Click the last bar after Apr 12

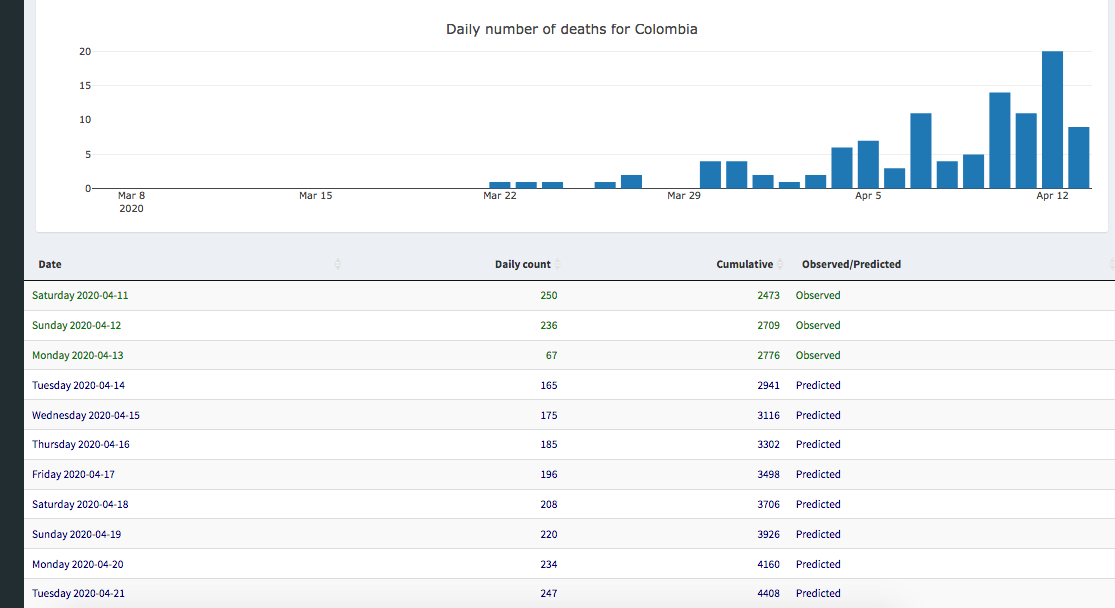(x=1078, y=157)
